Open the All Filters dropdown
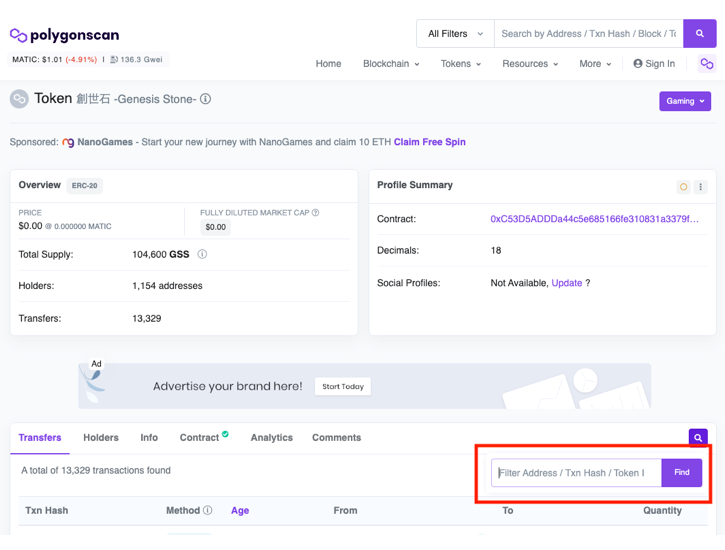The image size is (725, 550). (x=455, y=34)
